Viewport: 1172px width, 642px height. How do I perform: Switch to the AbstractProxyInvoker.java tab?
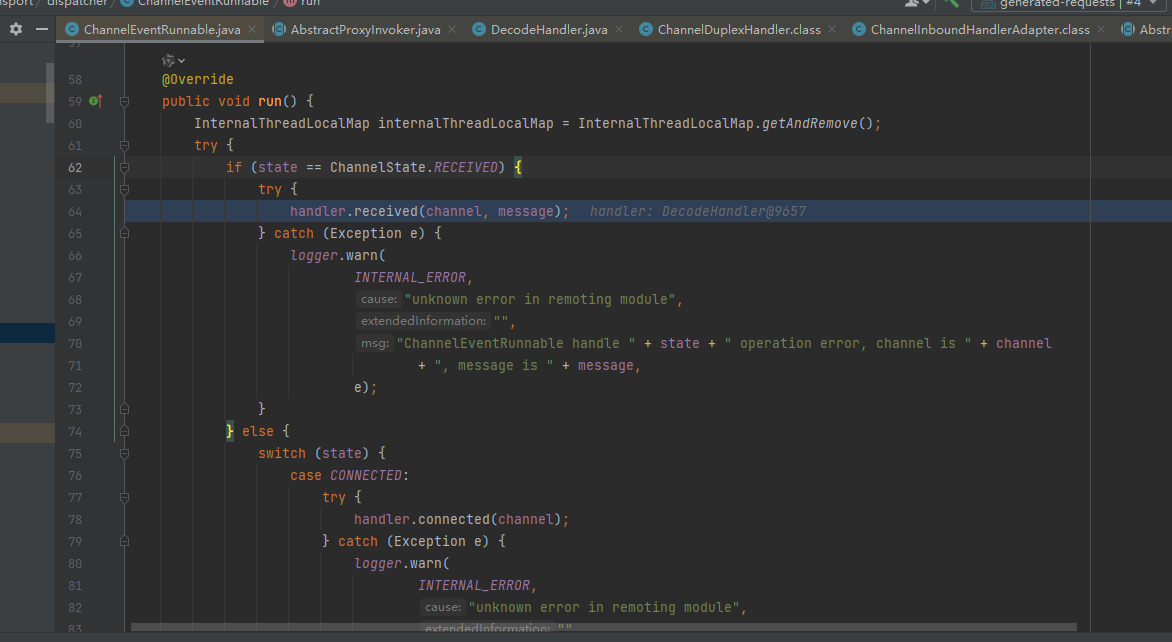(366, 29)
